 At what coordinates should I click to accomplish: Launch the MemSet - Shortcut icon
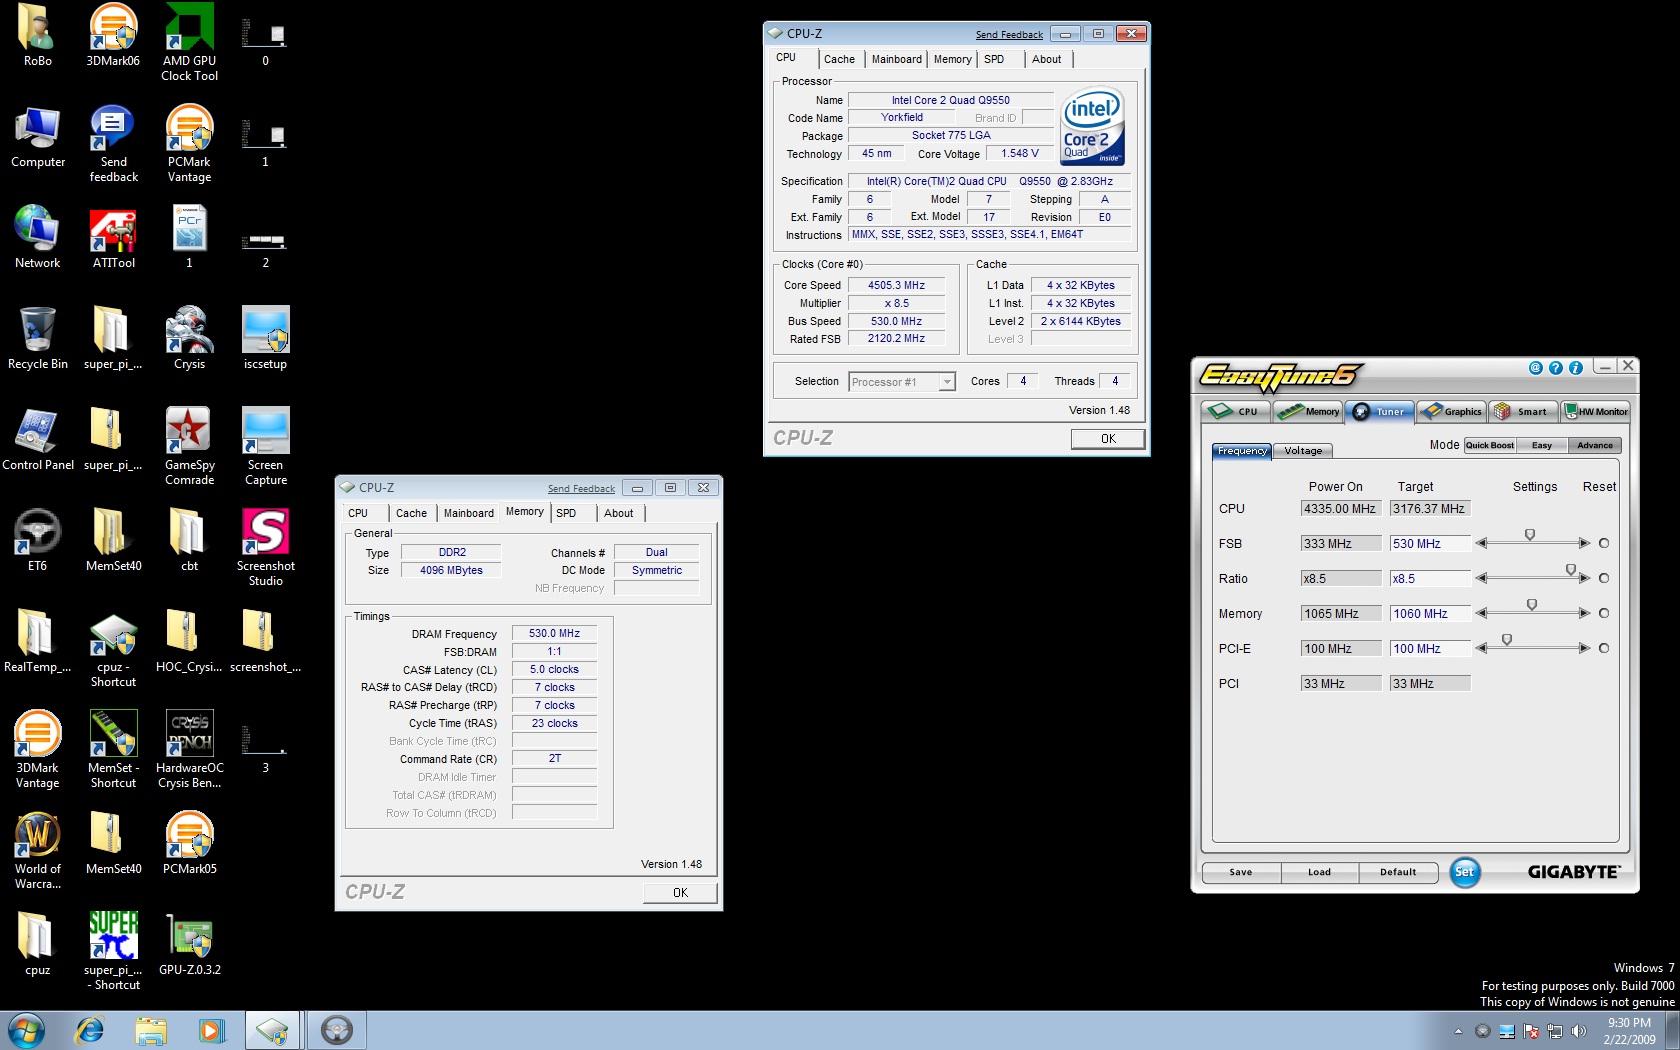[113, 749]
